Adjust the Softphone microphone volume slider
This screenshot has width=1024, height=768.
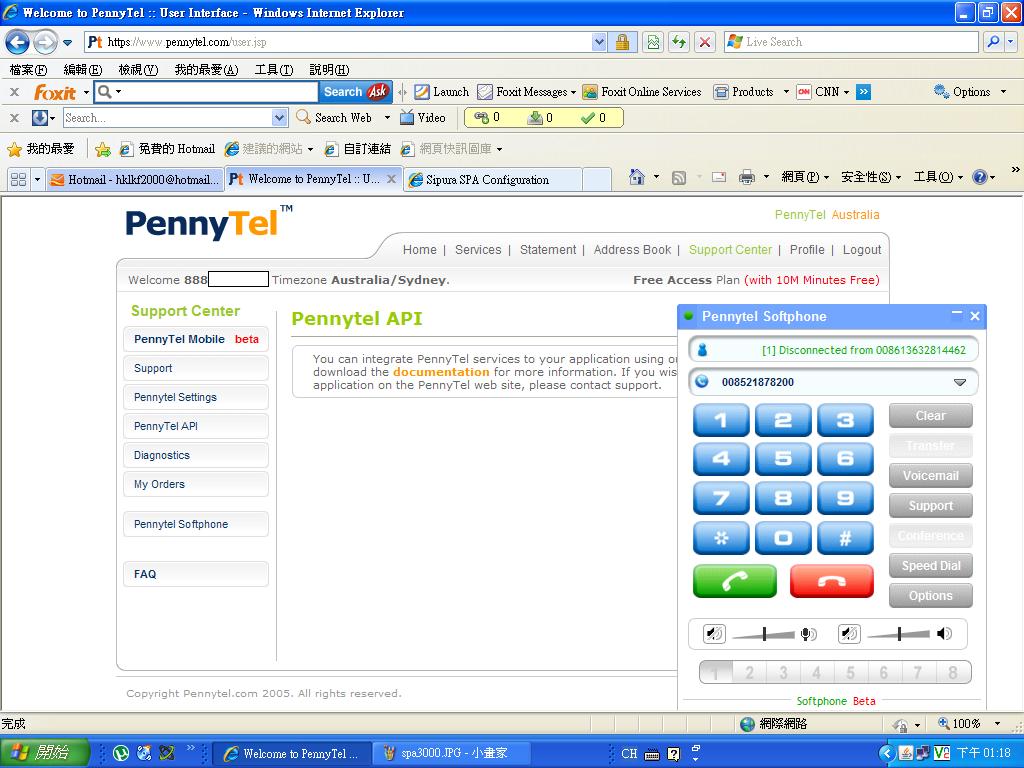tap(764, 633)
